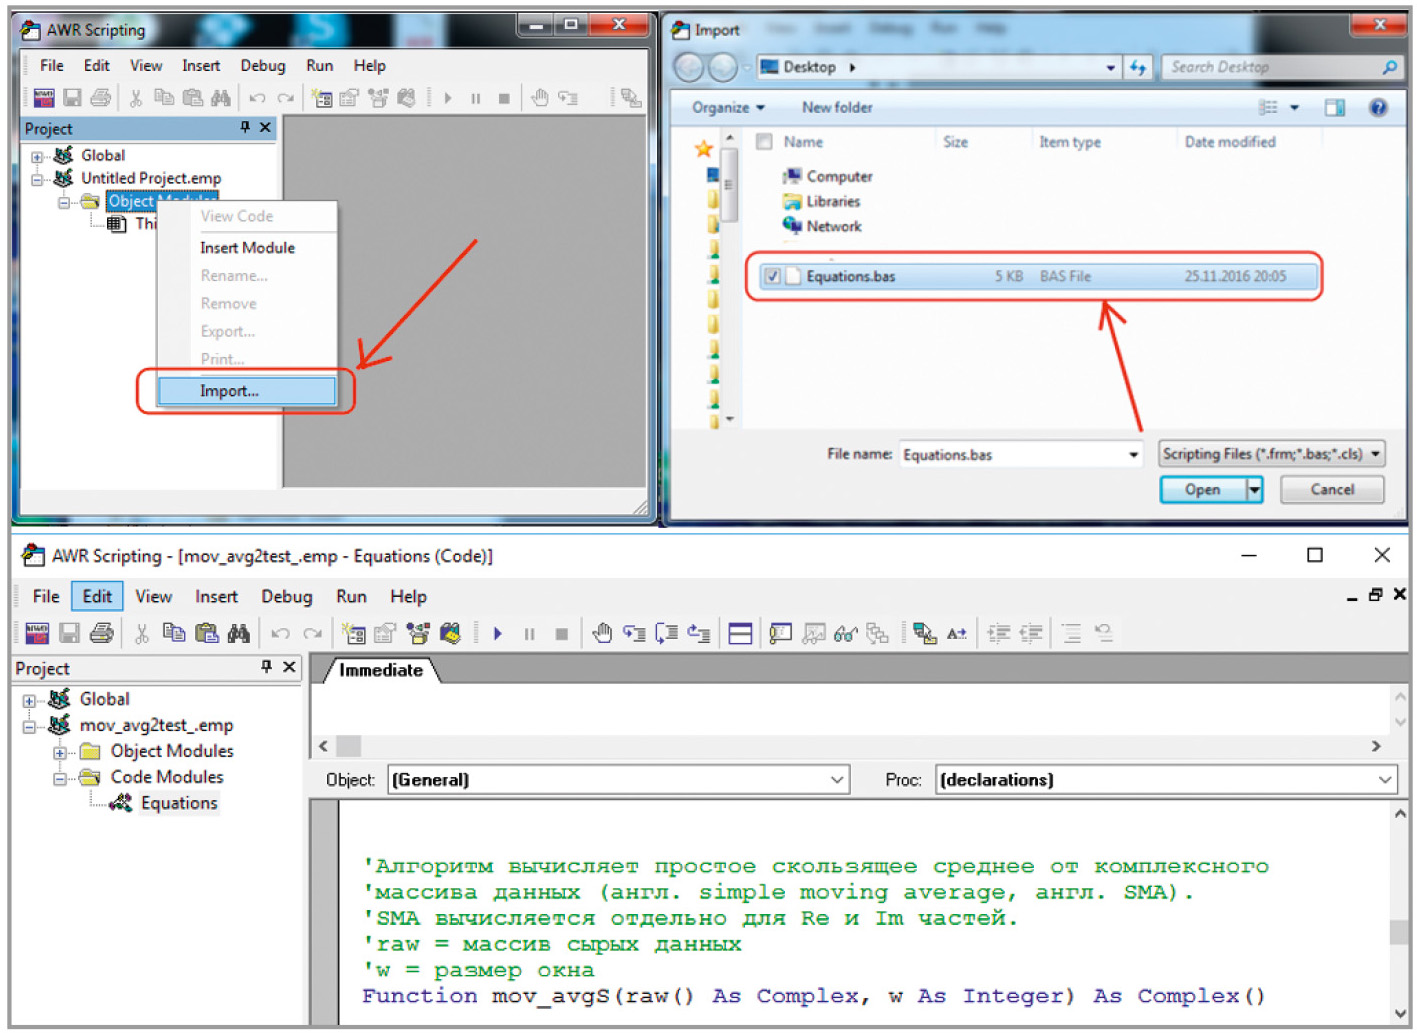Screen dimensions: 1417x1033
Task: Click Redo arrow icon in lower toolbar
Action: 312,633
